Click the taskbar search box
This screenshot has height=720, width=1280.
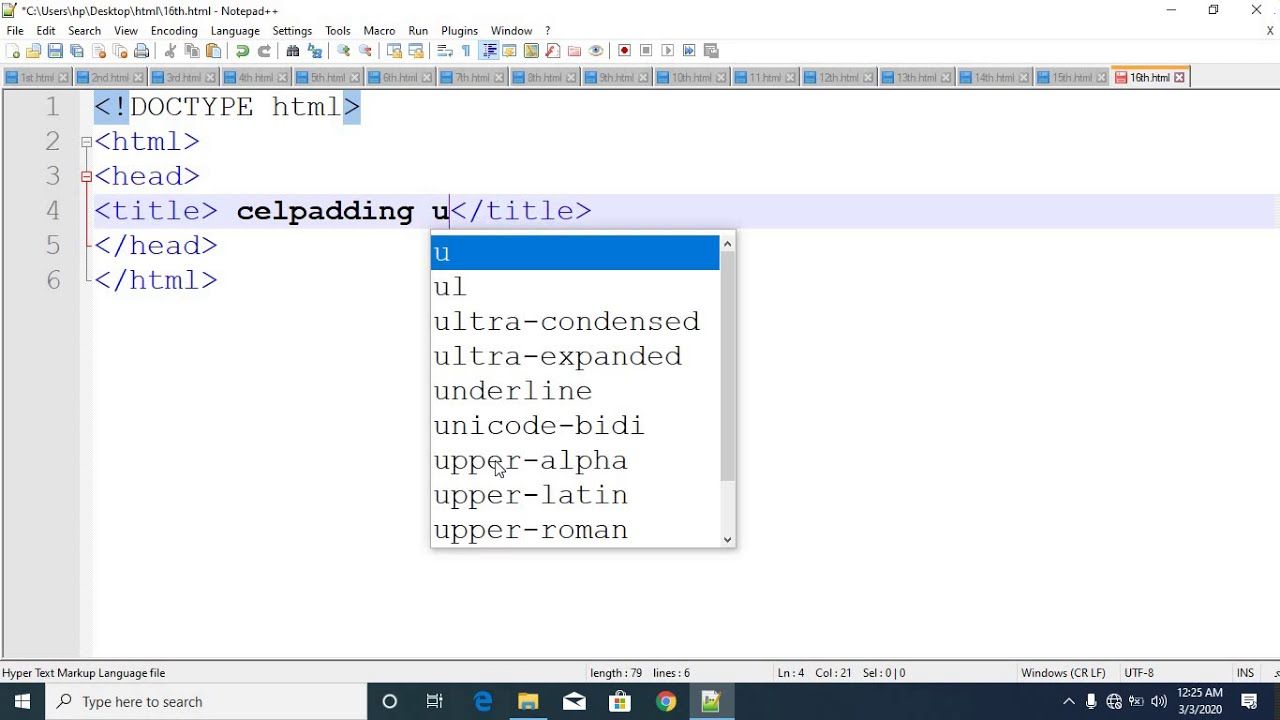(208, 702)
